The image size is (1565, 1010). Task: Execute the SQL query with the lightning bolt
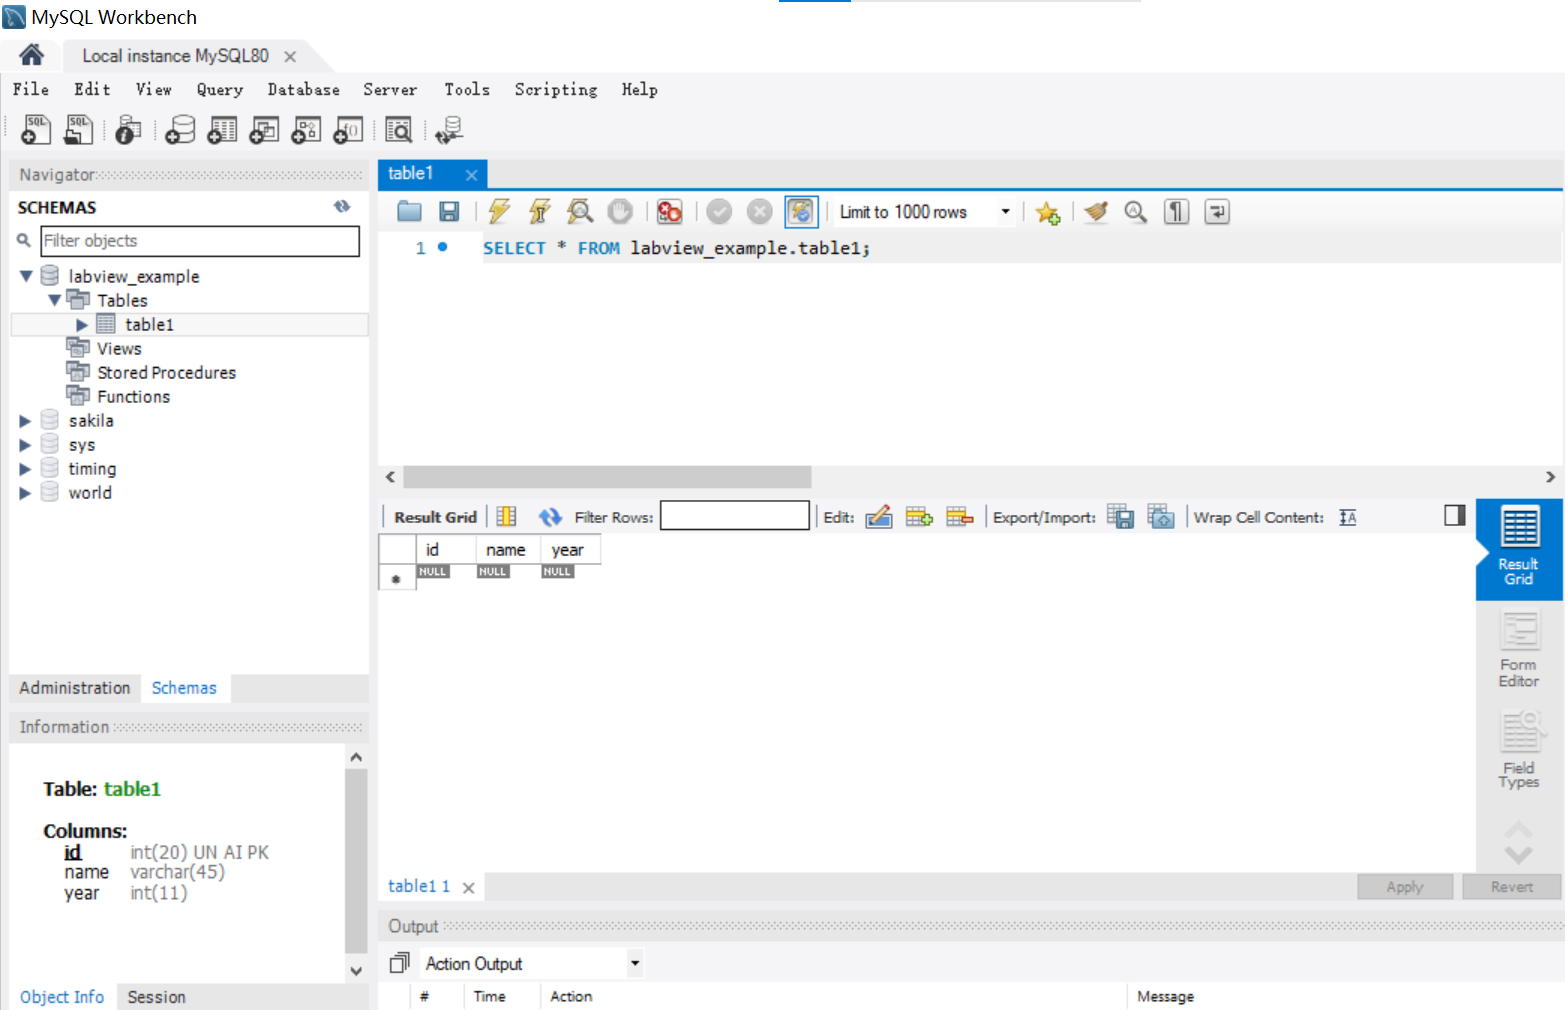499,211
